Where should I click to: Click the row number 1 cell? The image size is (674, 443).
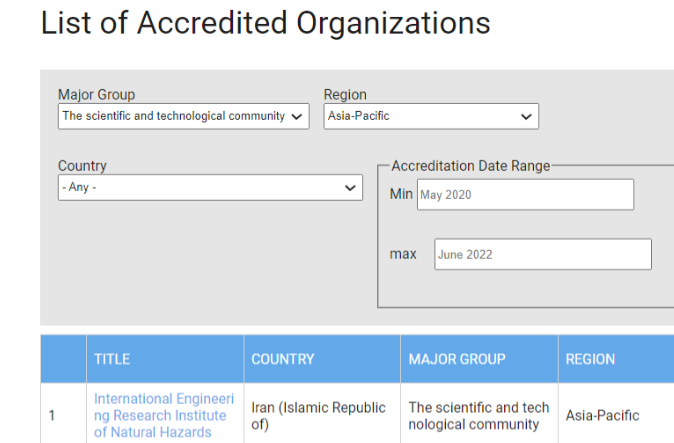[52, 415]
